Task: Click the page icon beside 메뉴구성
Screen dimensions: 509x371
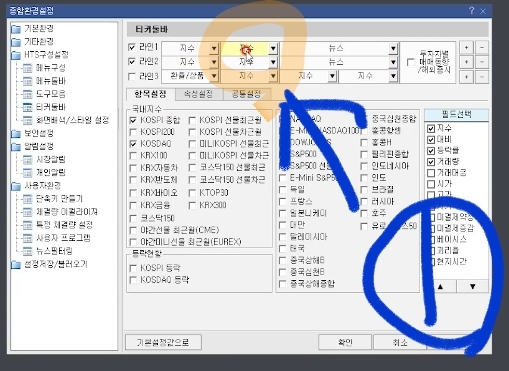Action: click(x=27, y=68)
